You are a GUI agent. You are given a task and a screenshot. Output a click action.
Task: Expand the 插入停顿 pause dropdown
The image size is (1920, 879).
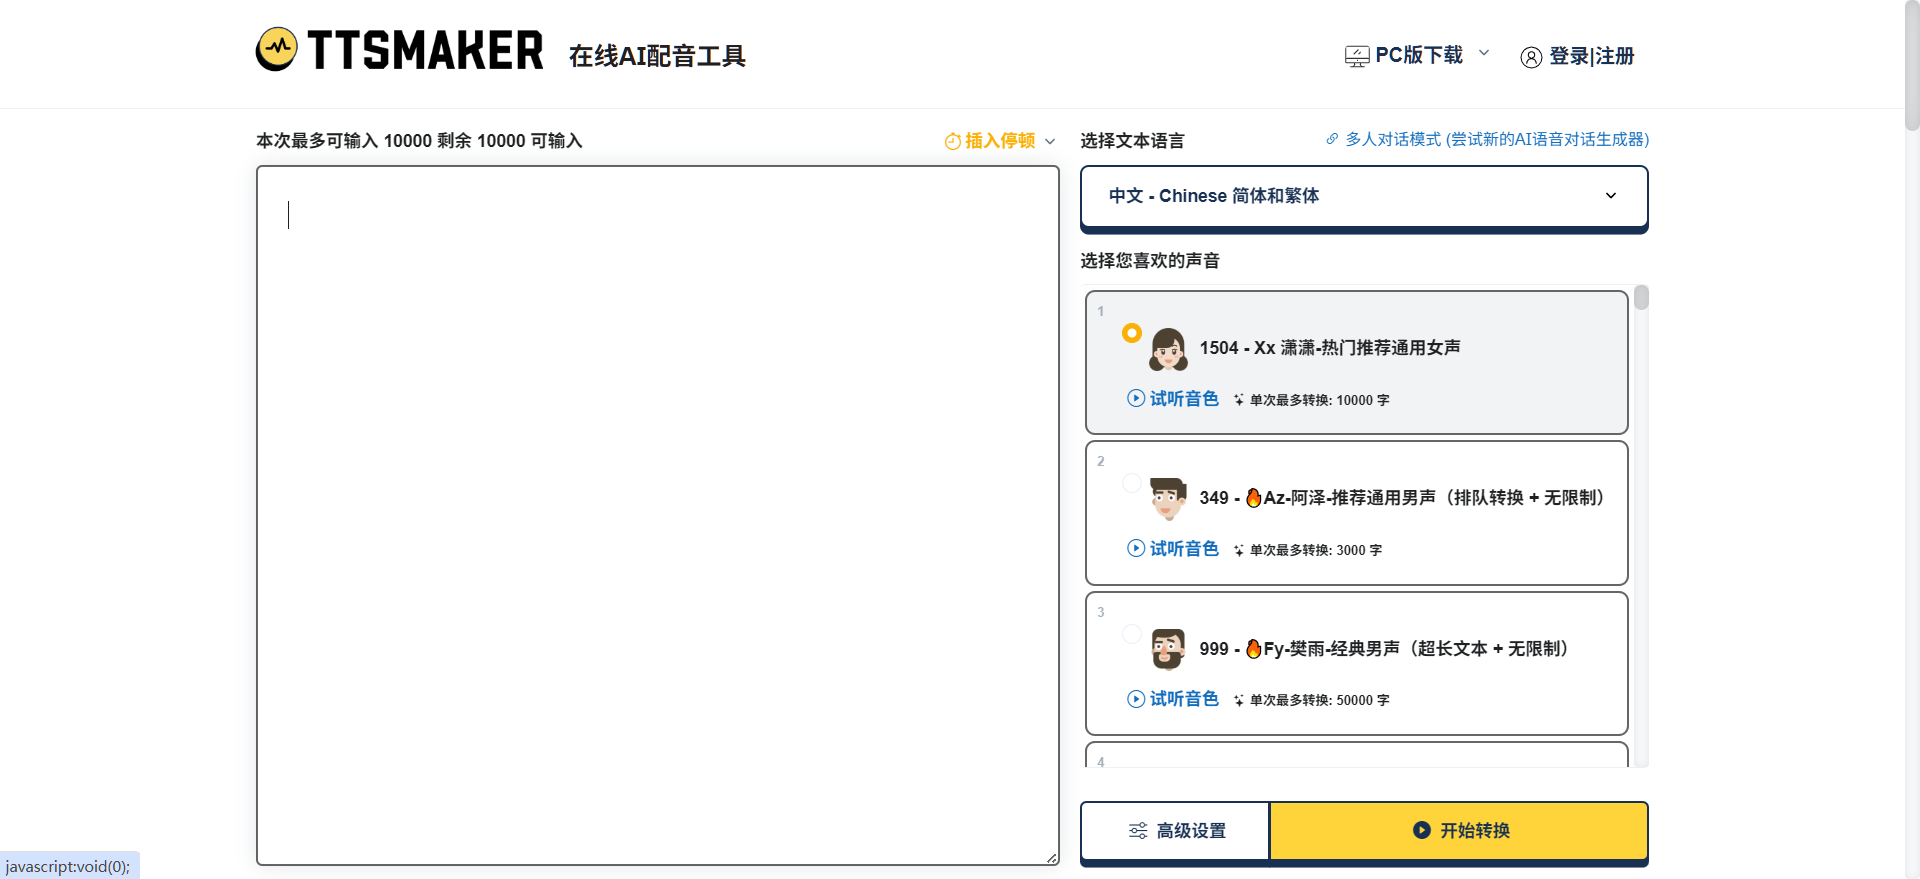[1050, 141]
